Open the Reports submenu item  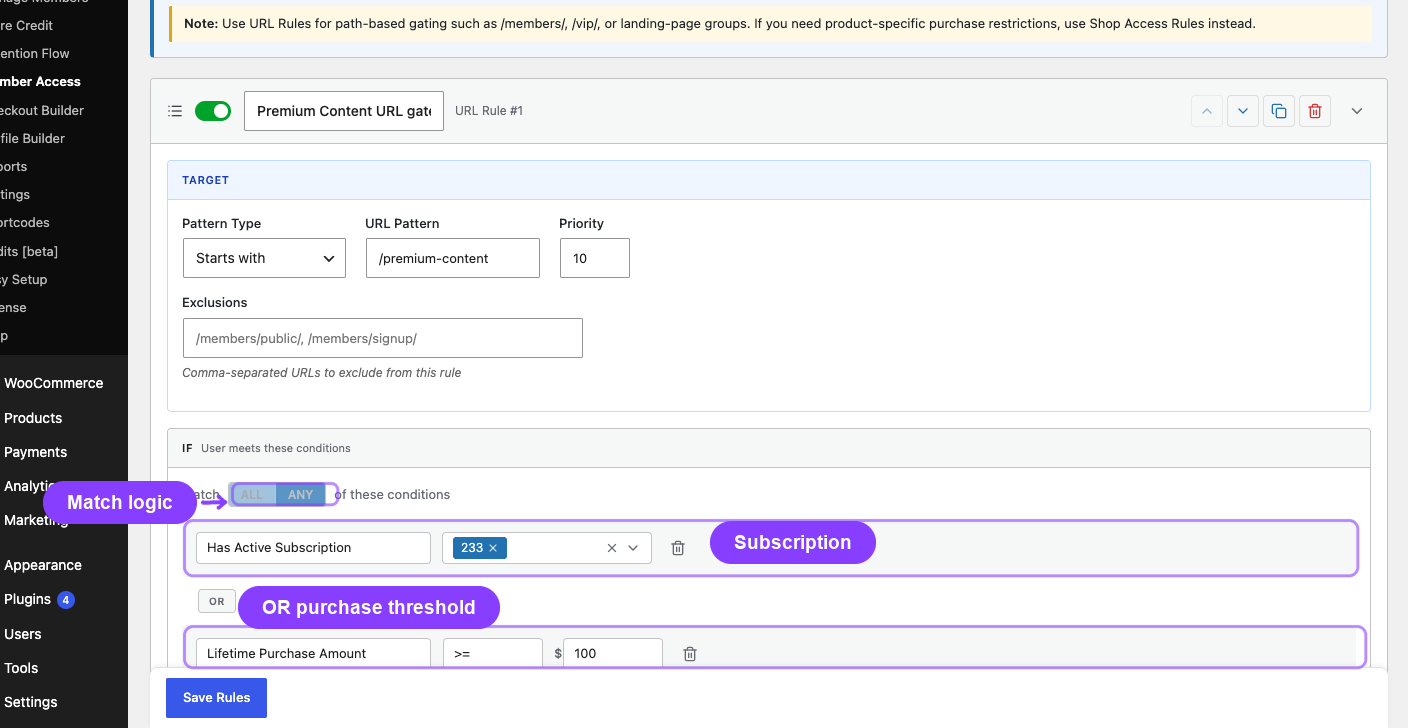coord(14,166)
